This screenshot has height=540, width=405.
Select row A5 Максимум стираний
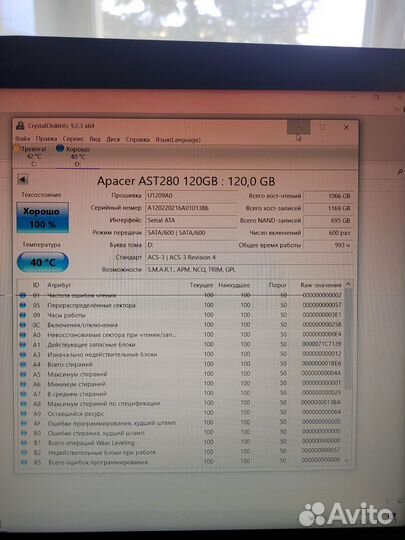[180, 374]
